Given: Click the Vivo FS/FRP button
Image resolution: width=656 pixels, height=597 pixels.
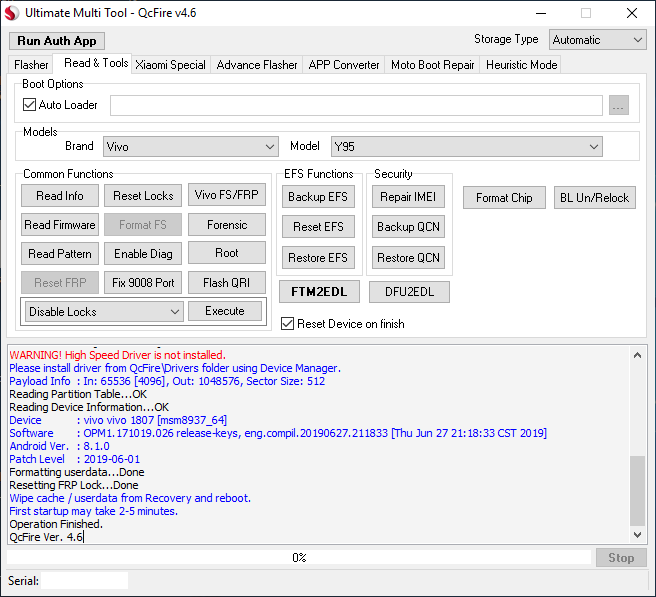Looking at the screenshot, I should (227, 195).
